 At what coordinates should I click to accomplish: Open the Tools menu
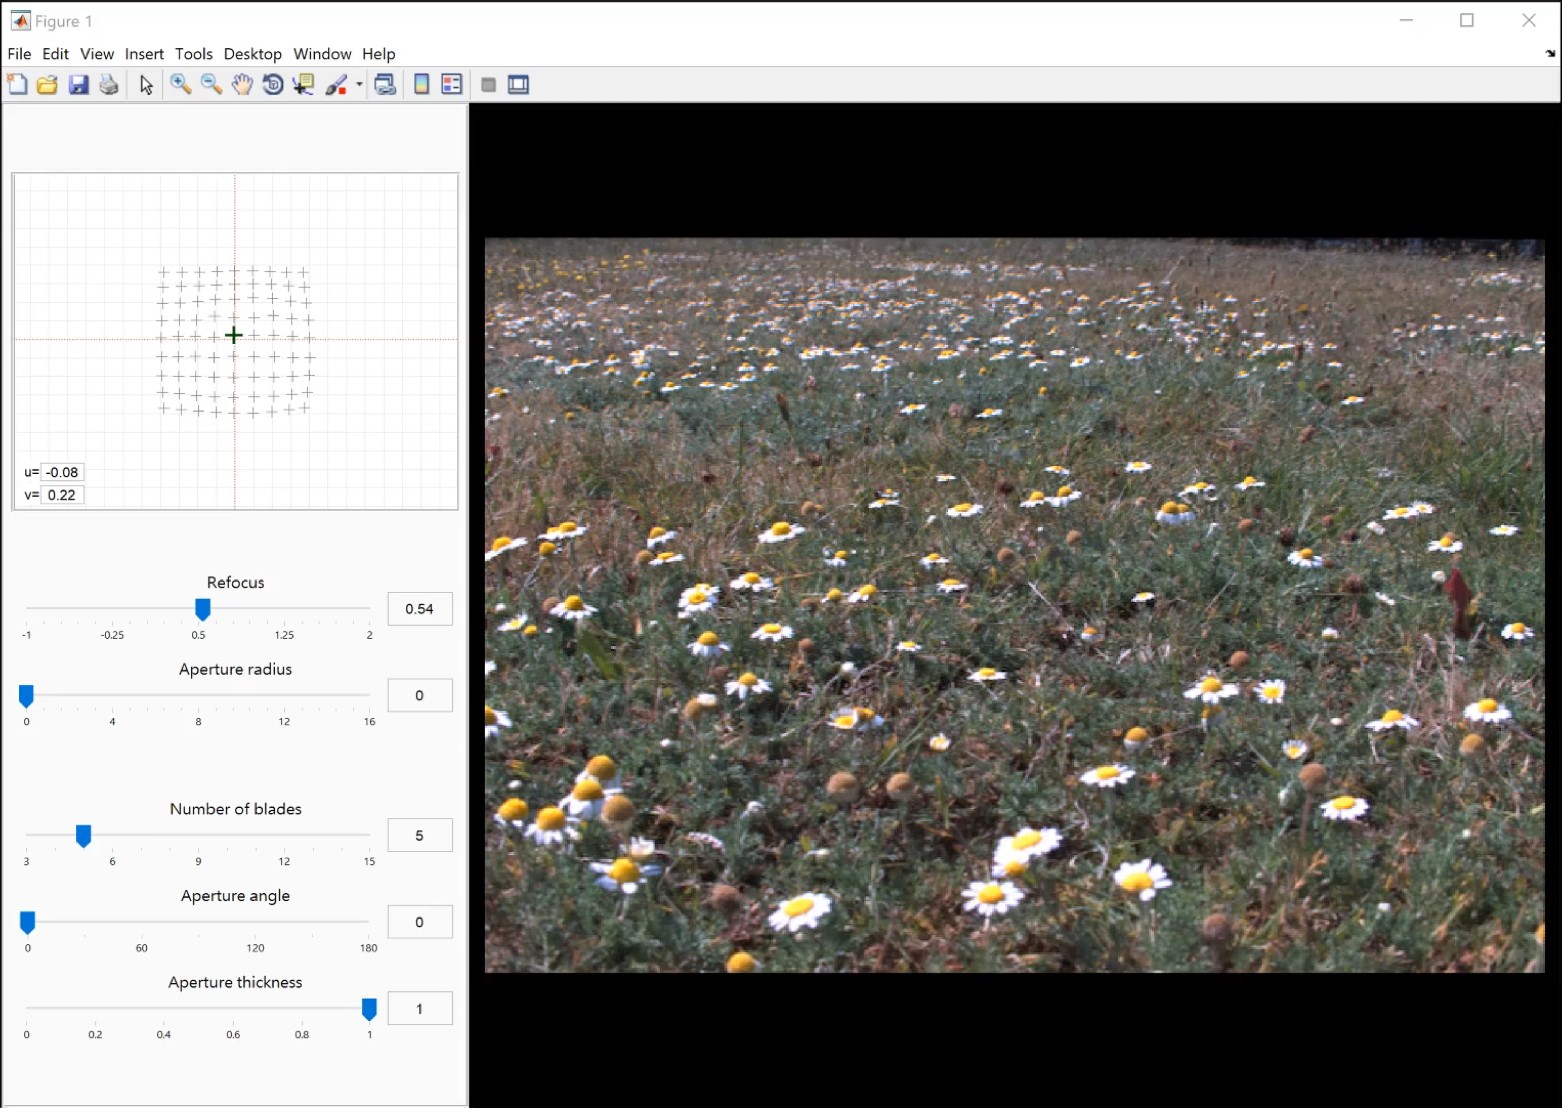click(x=193, y=54)
